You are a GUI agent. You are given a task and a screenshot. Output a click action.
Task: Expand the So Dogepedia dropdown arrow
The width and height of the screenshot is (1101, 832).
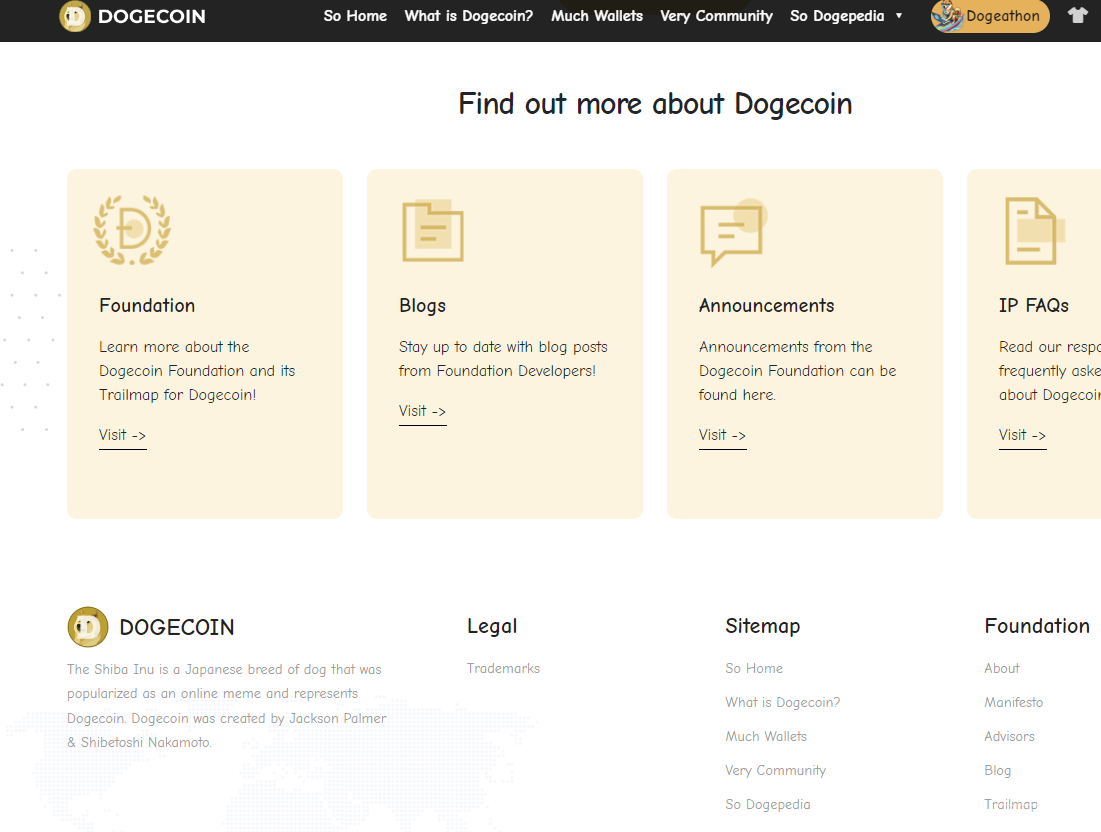(899, 16)
